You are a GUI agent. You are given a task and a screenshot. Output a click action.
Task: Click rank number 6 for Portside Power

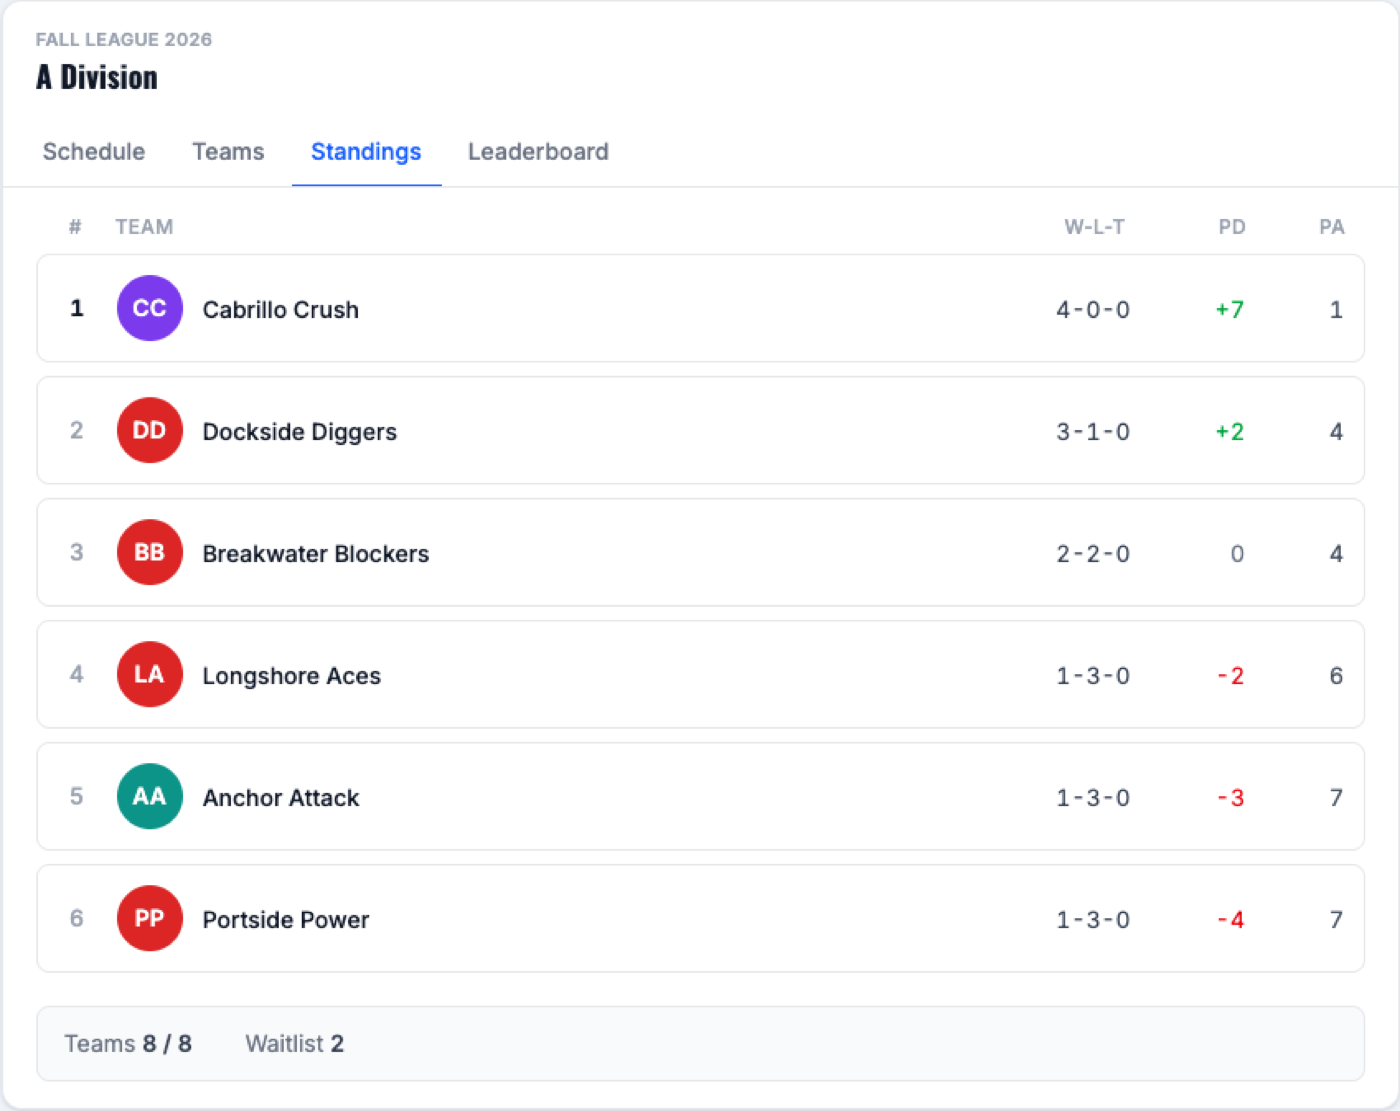click(x=77, y=918)
